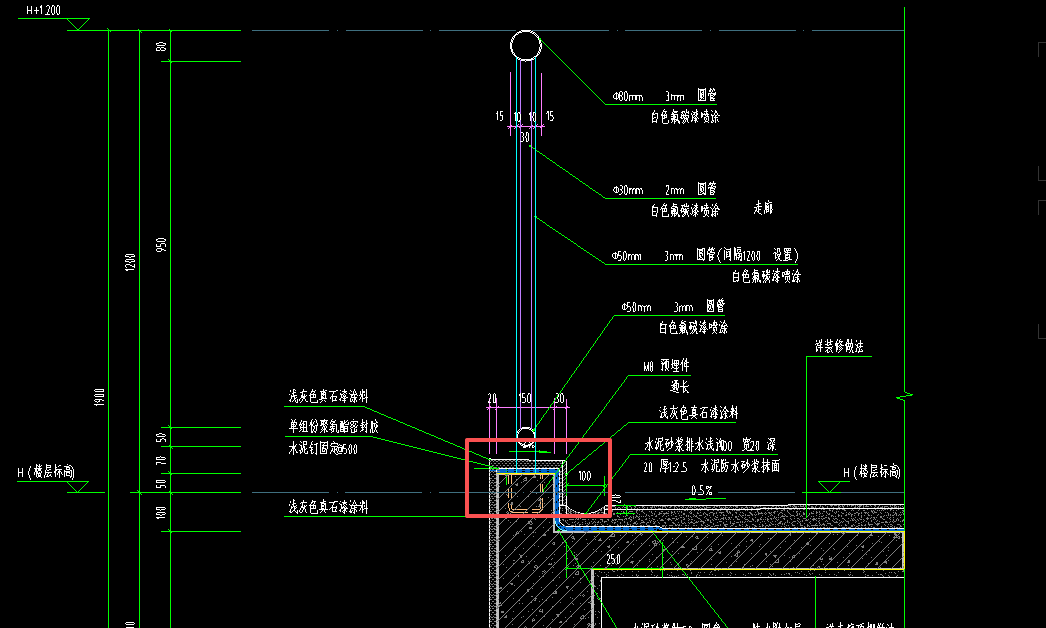Click the "70" vertical dimension text
The width and height of the screenshot is (1046, 628).
[161, 460]
